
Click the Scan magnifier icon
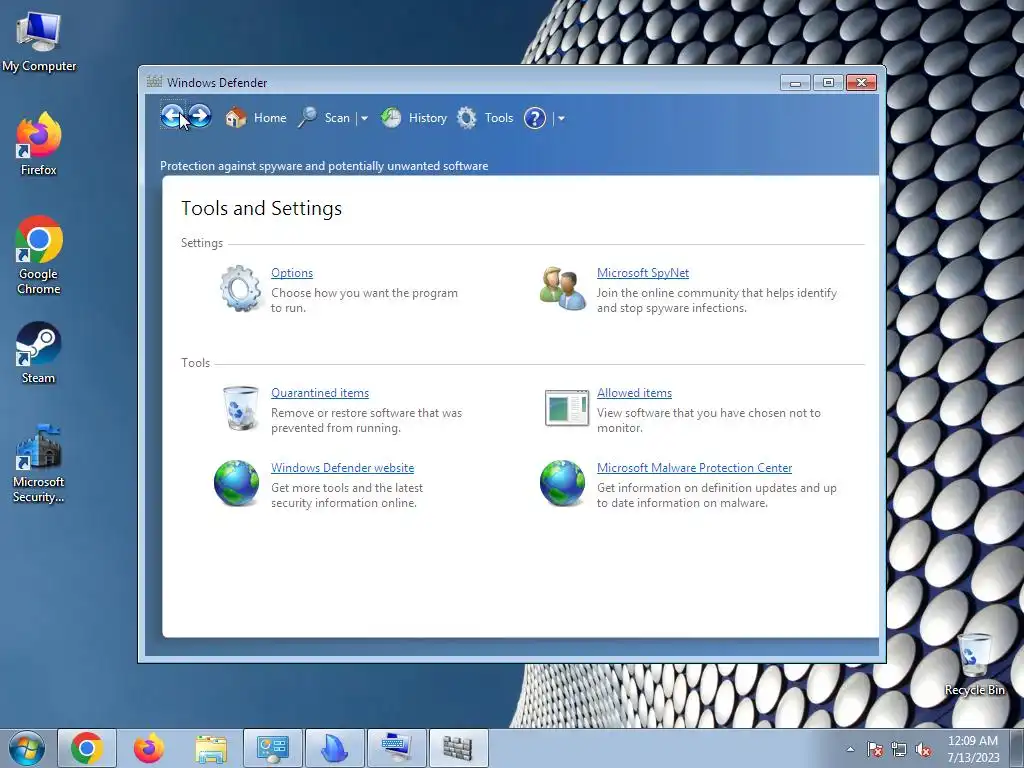307,118
